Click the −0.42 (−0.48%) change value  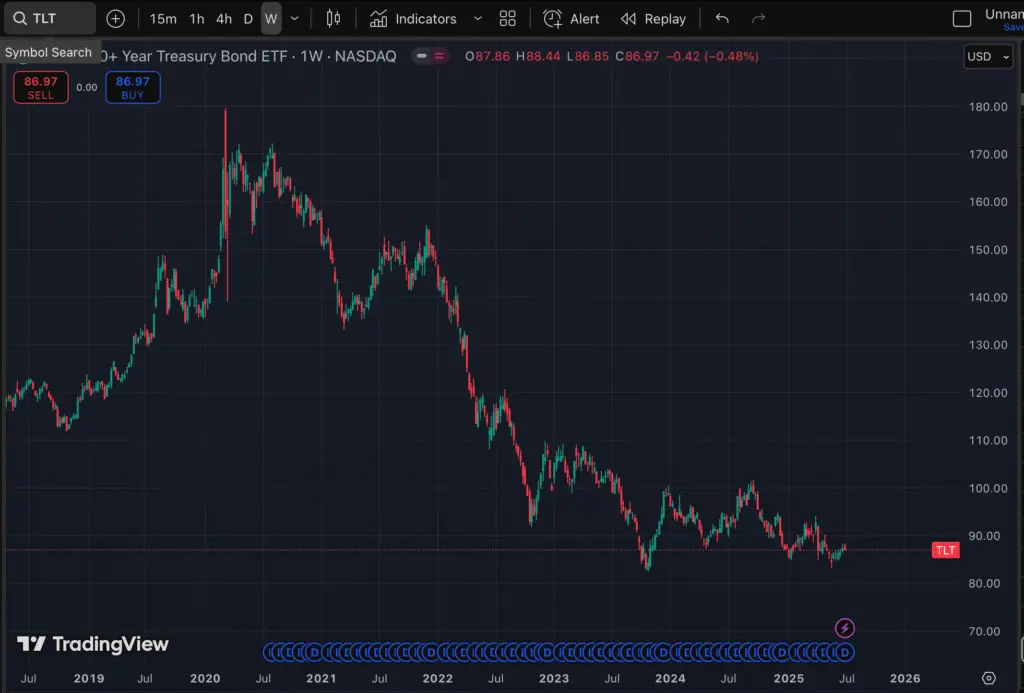pyautogui.click(x=712, y=56)
